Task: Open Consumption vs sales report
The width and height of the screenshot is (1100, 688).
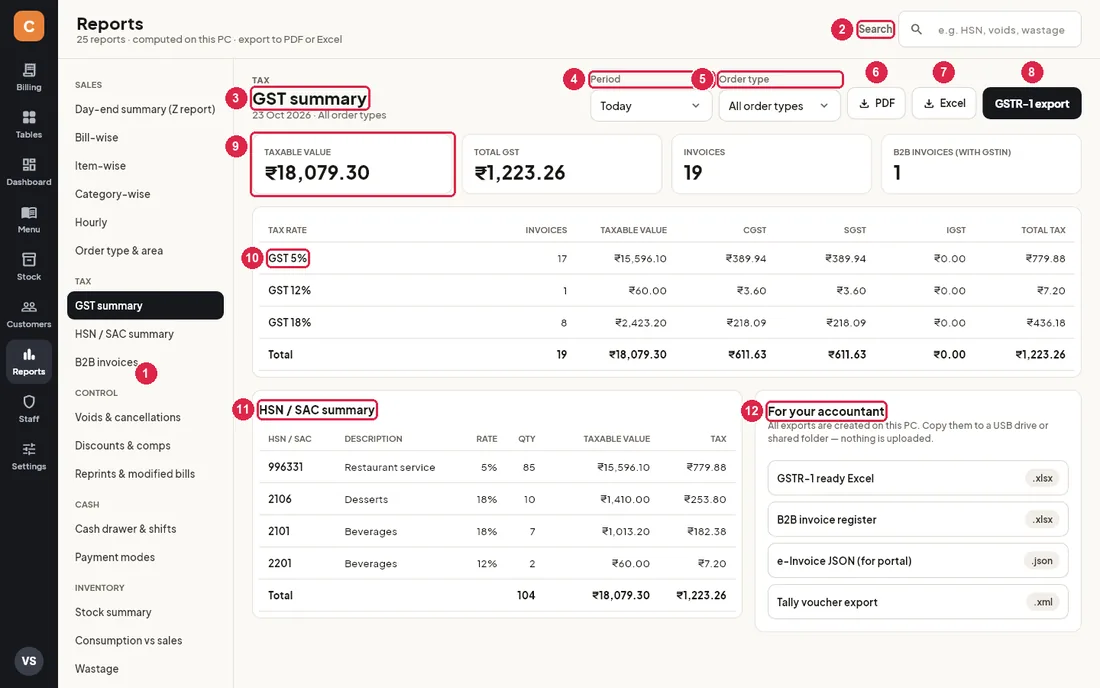Action: [145, 640]
